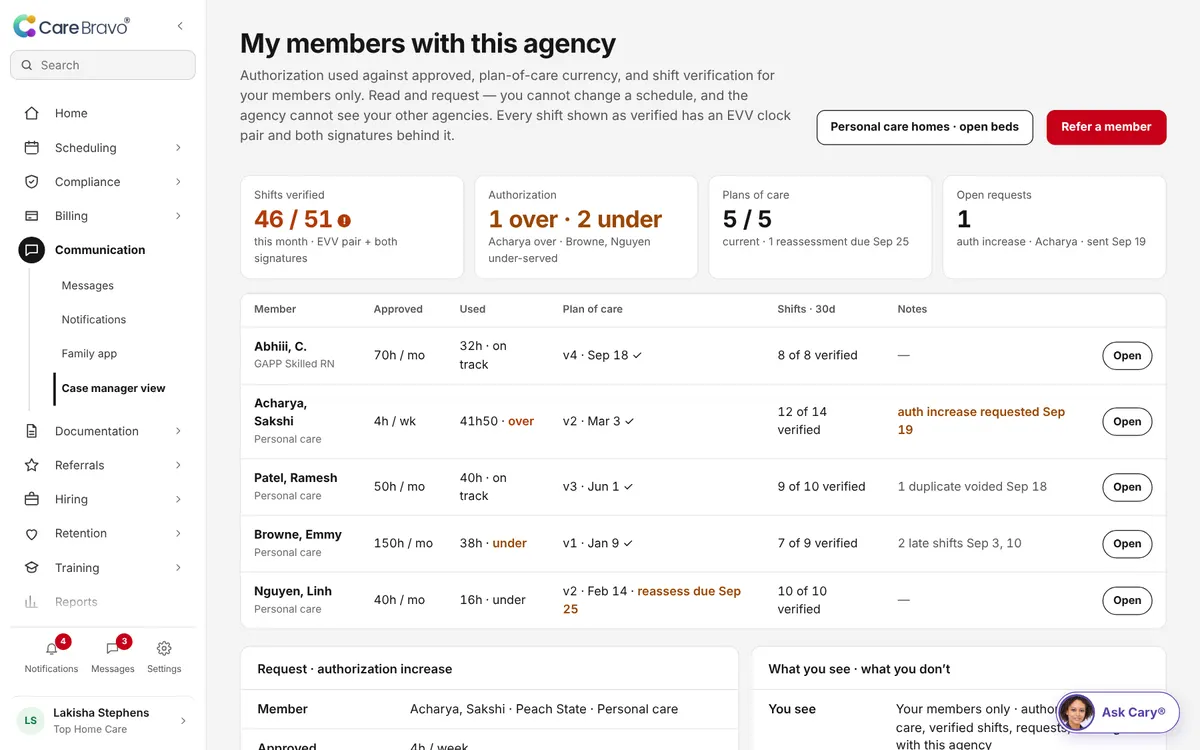The width and height of the screenshot is (1200, 750).
Task: Open the Nguyen, Linh row
Action: (1127, 600)
